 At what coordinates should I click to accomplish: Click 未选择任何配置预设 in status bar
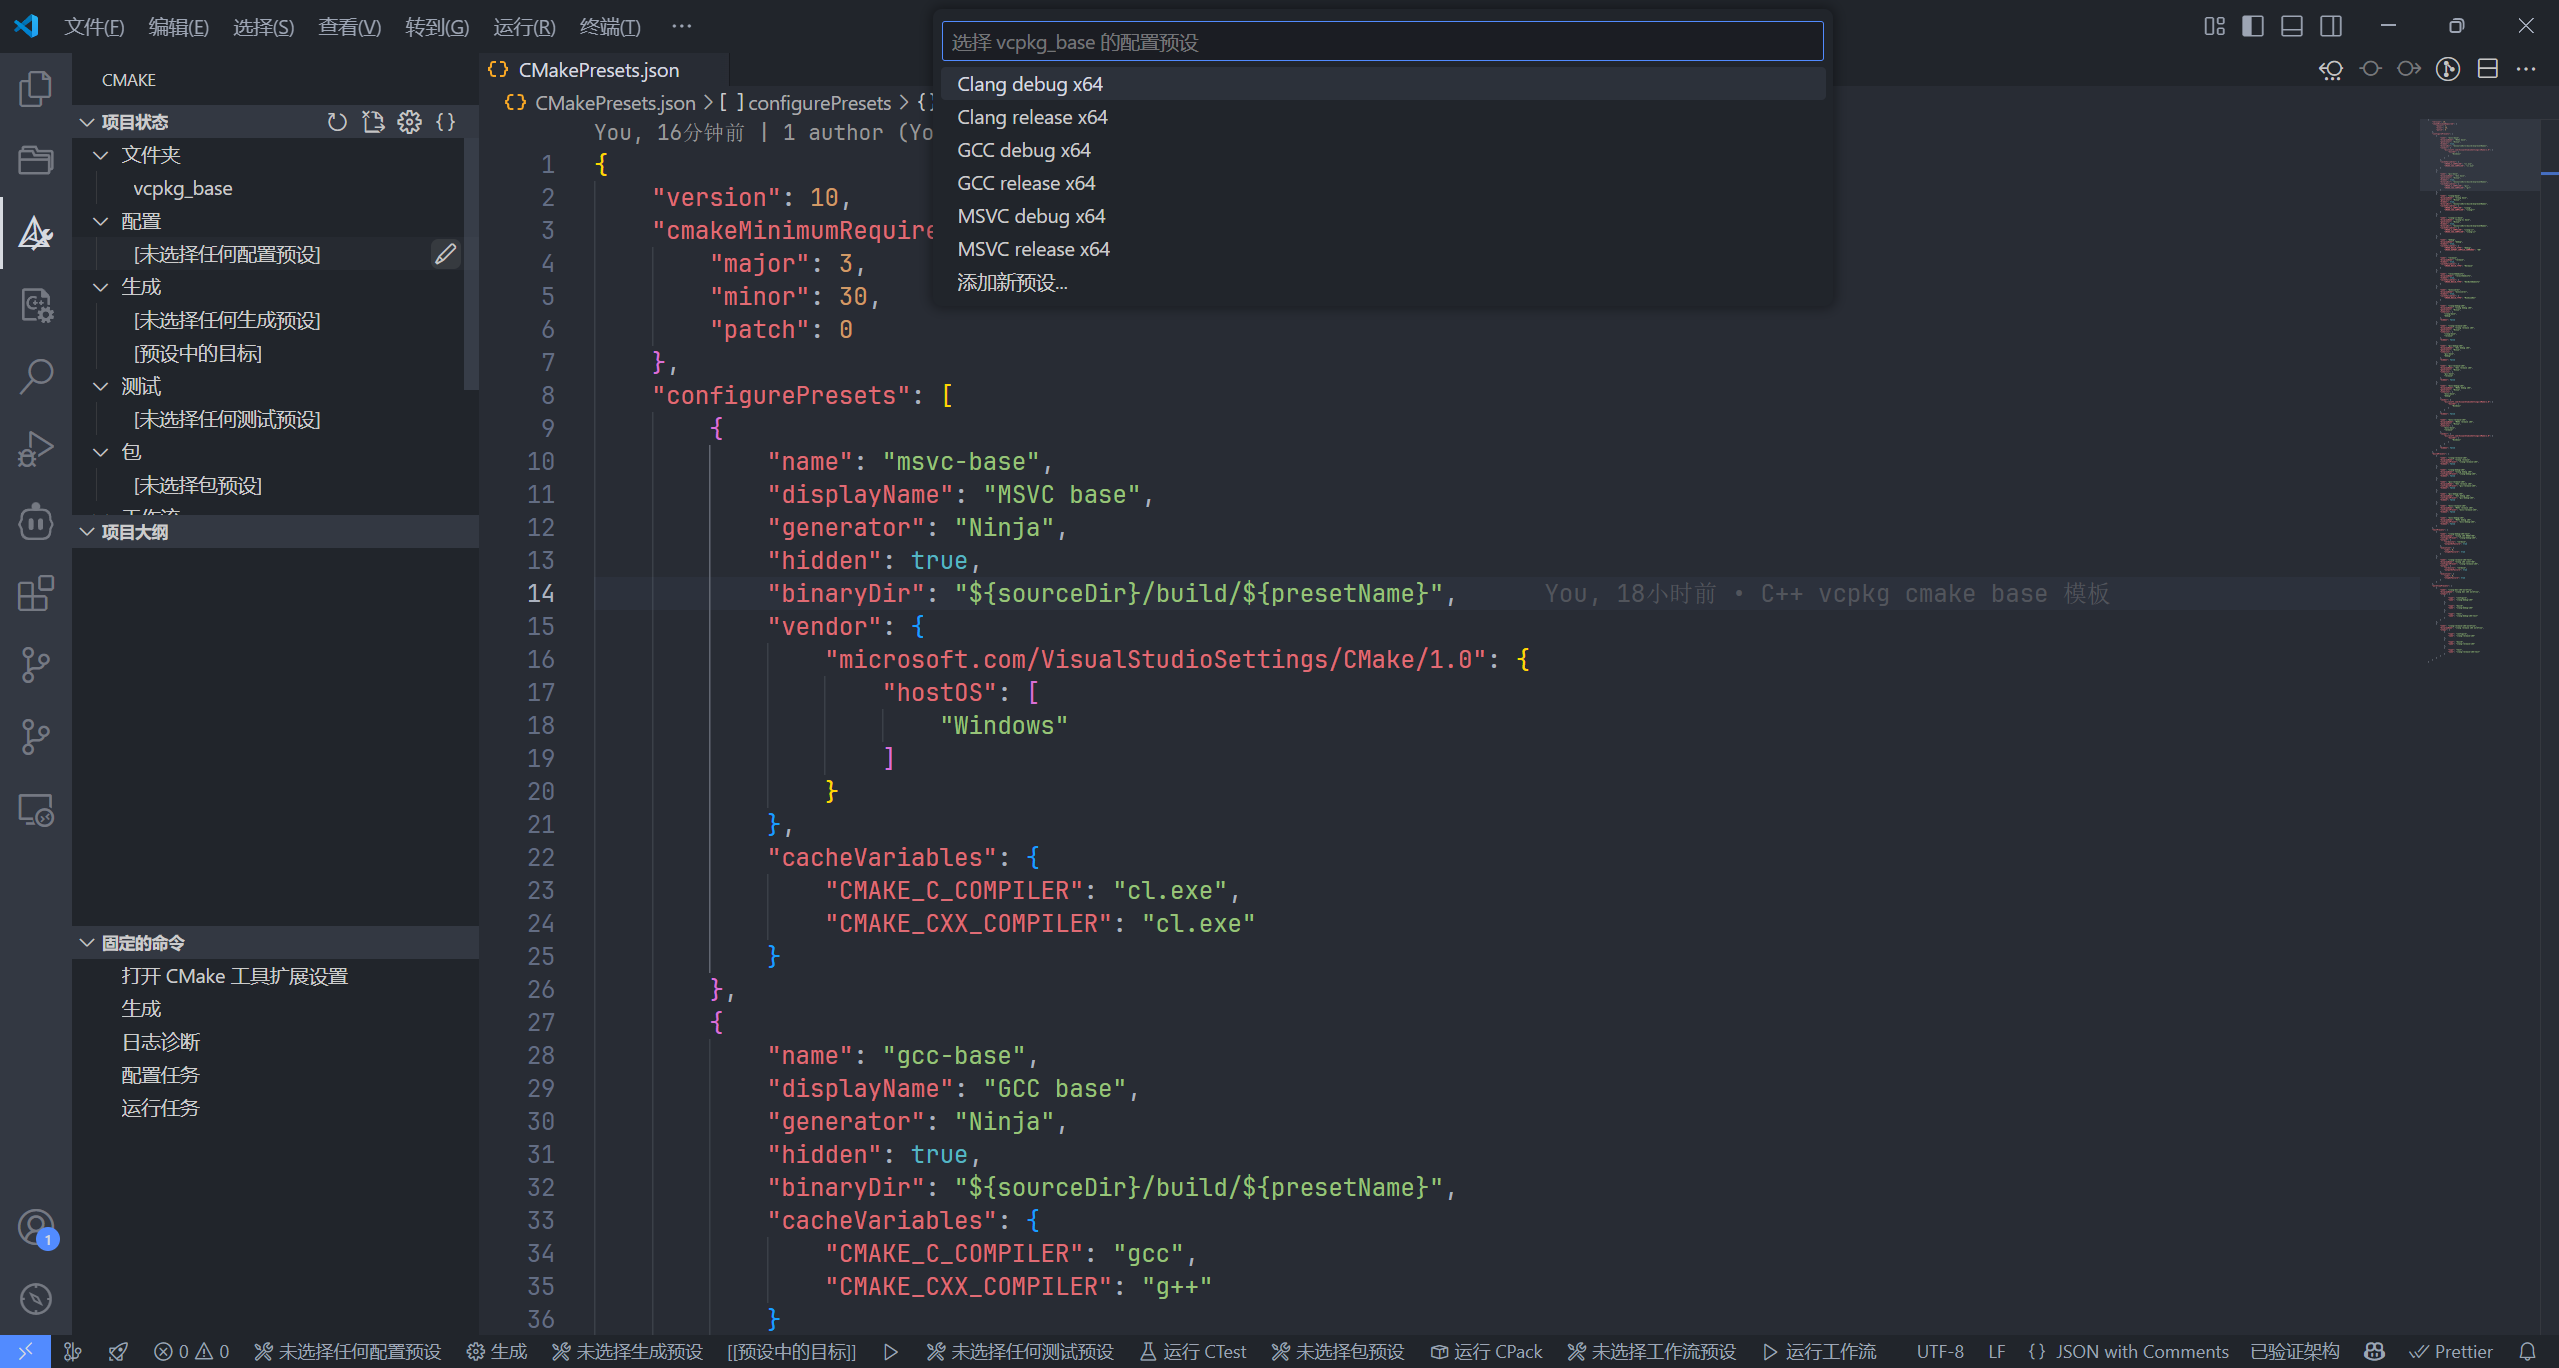coord(347,1352)
